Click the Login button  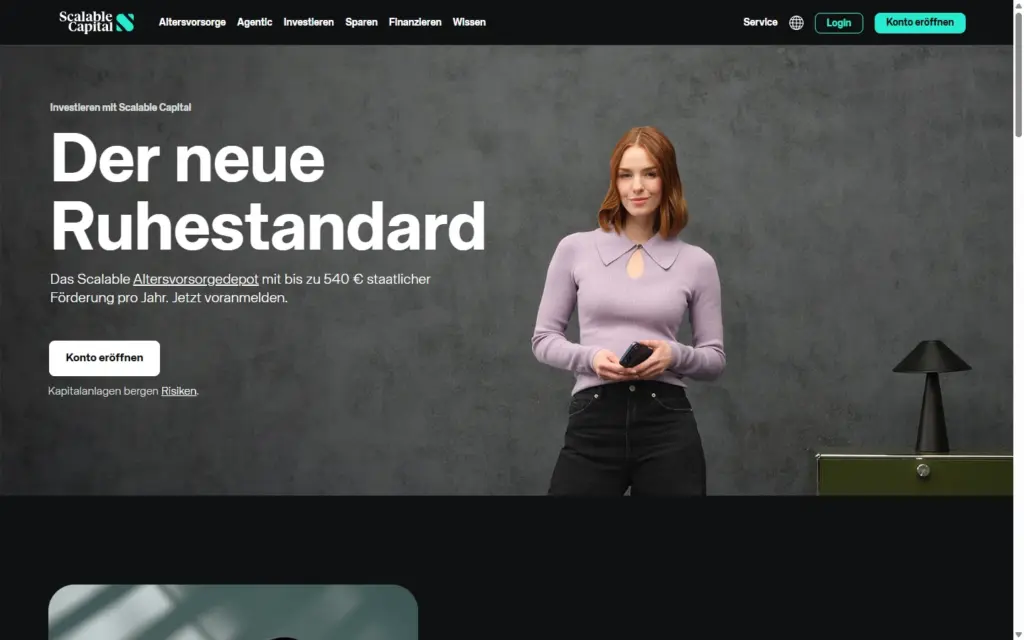tap(839, 23)
